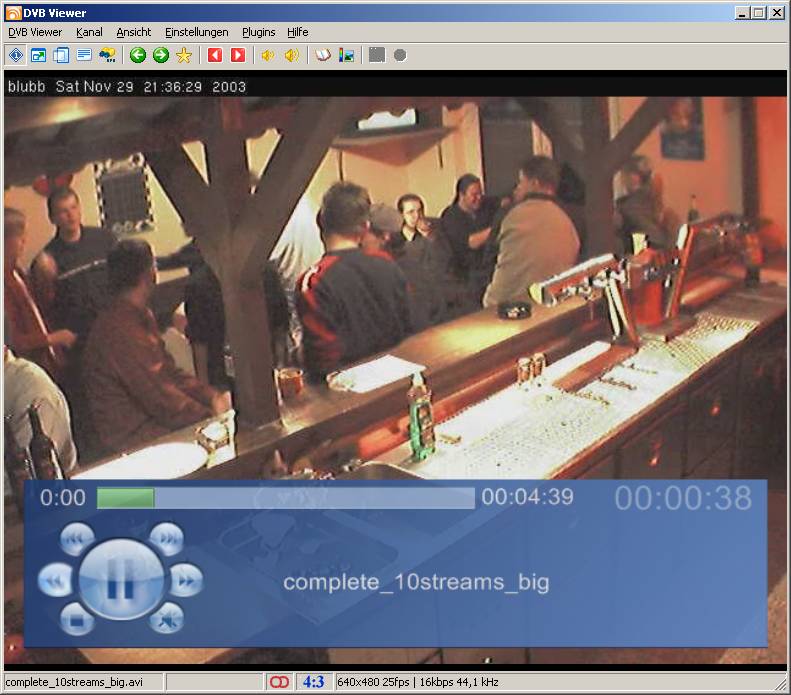
Task: Toggle the 4:3 aspect ratio indicator
Action: coord(313,682)
